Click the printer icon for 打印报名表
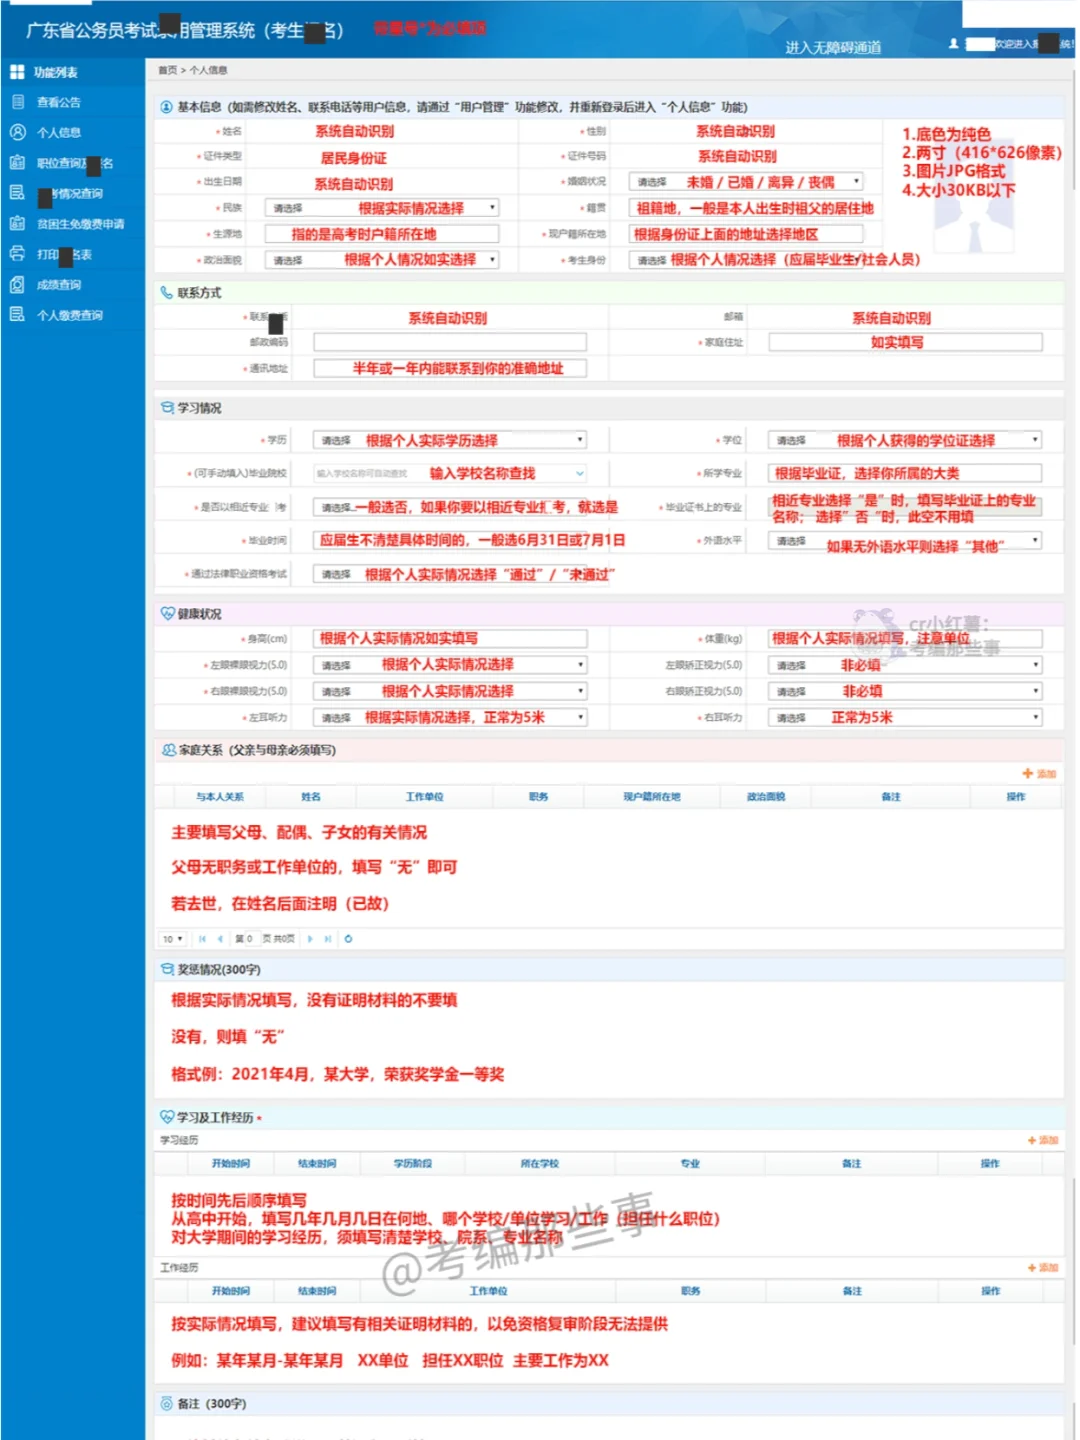The height and width of the screenshot is (1440, 1080). pyautogui.click(x=17, y=254)
